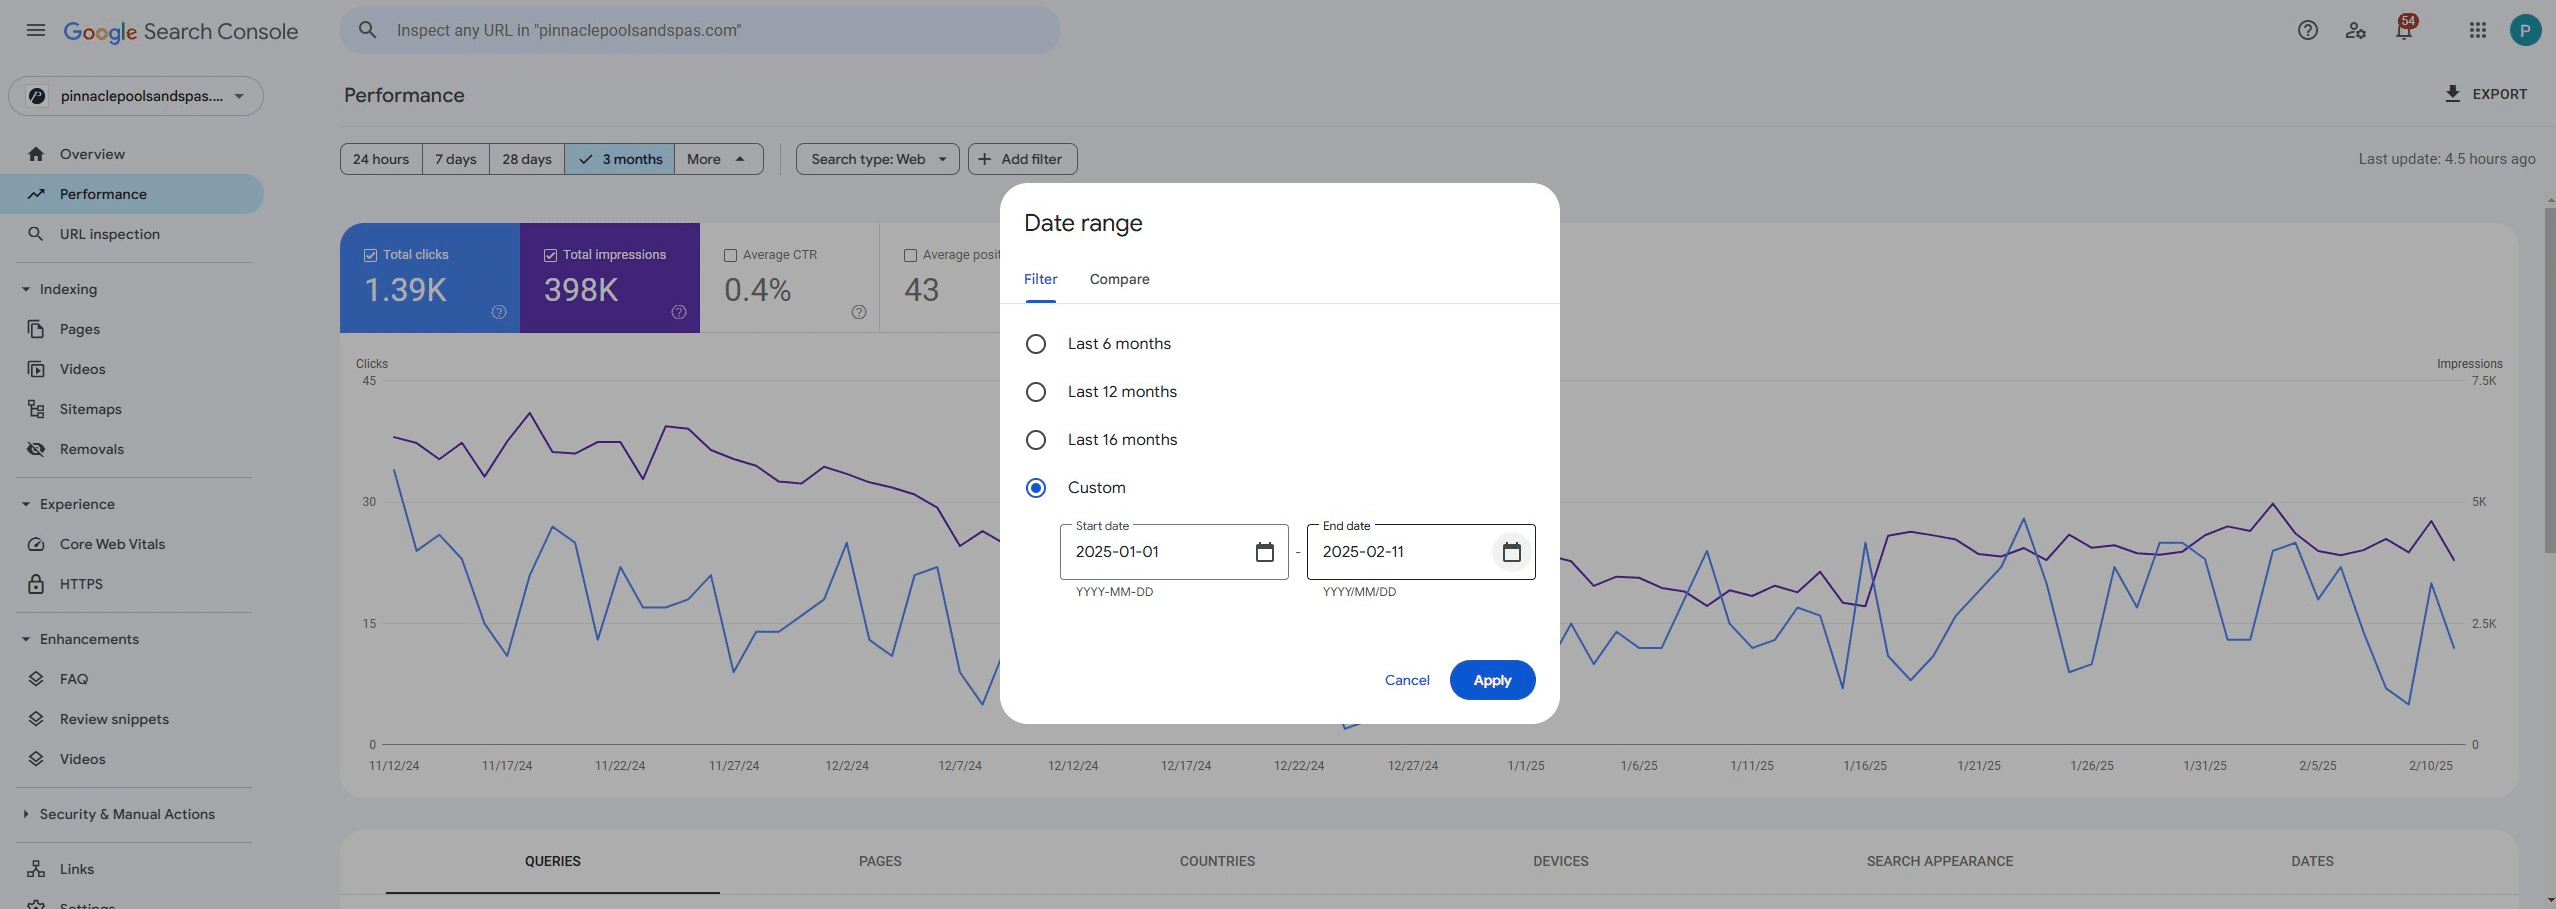Apply the custom date range
Viewport: 2556px width, 909px height.
pyautogui.click(x=1492, y=680)
